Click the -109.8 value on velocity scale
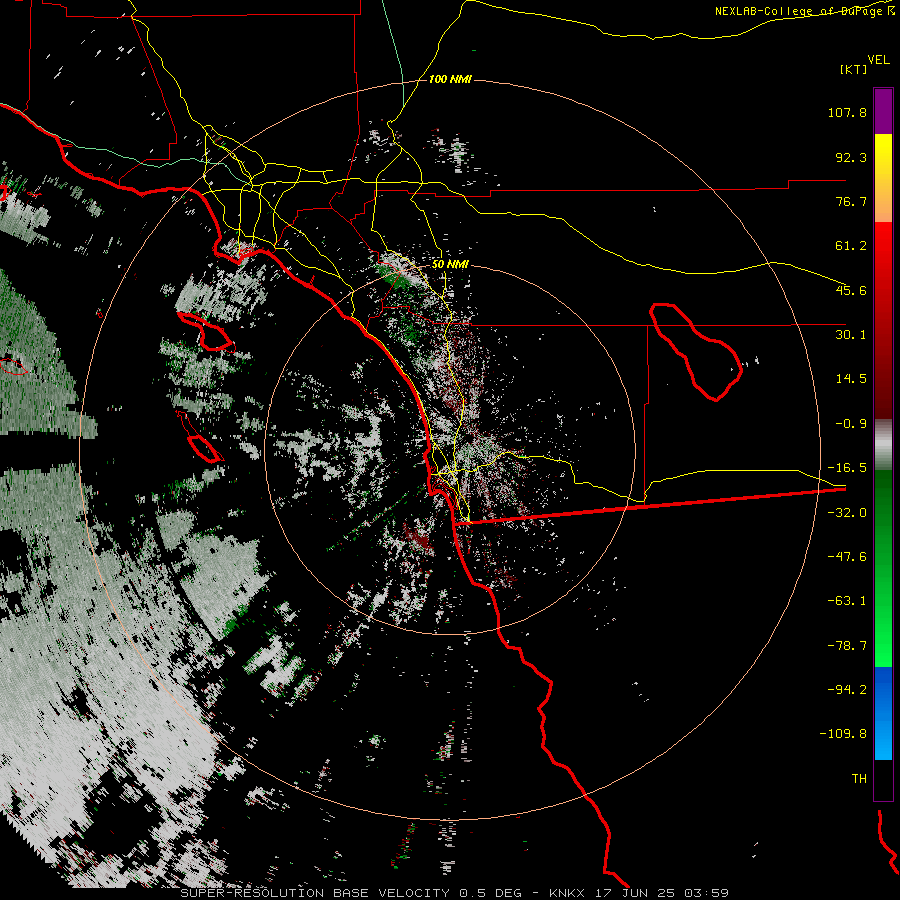This screenshot has width=900, height=900. [843, 734]
